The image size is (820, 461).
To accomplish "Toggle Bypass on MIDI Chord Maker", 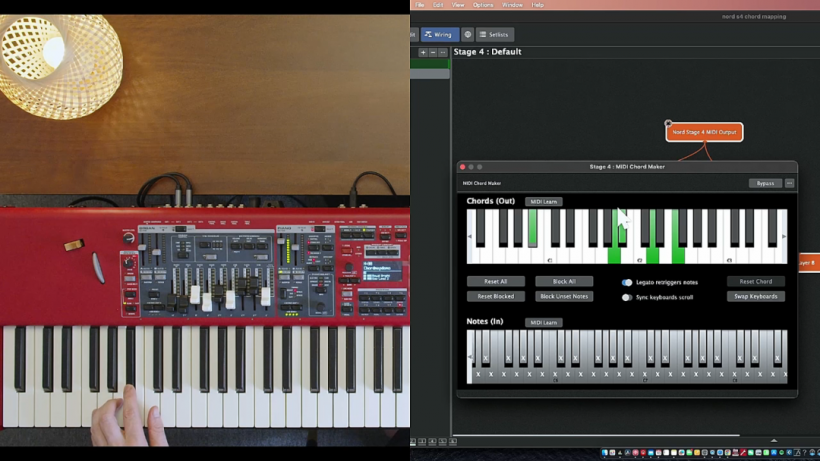I will point(765,183).
